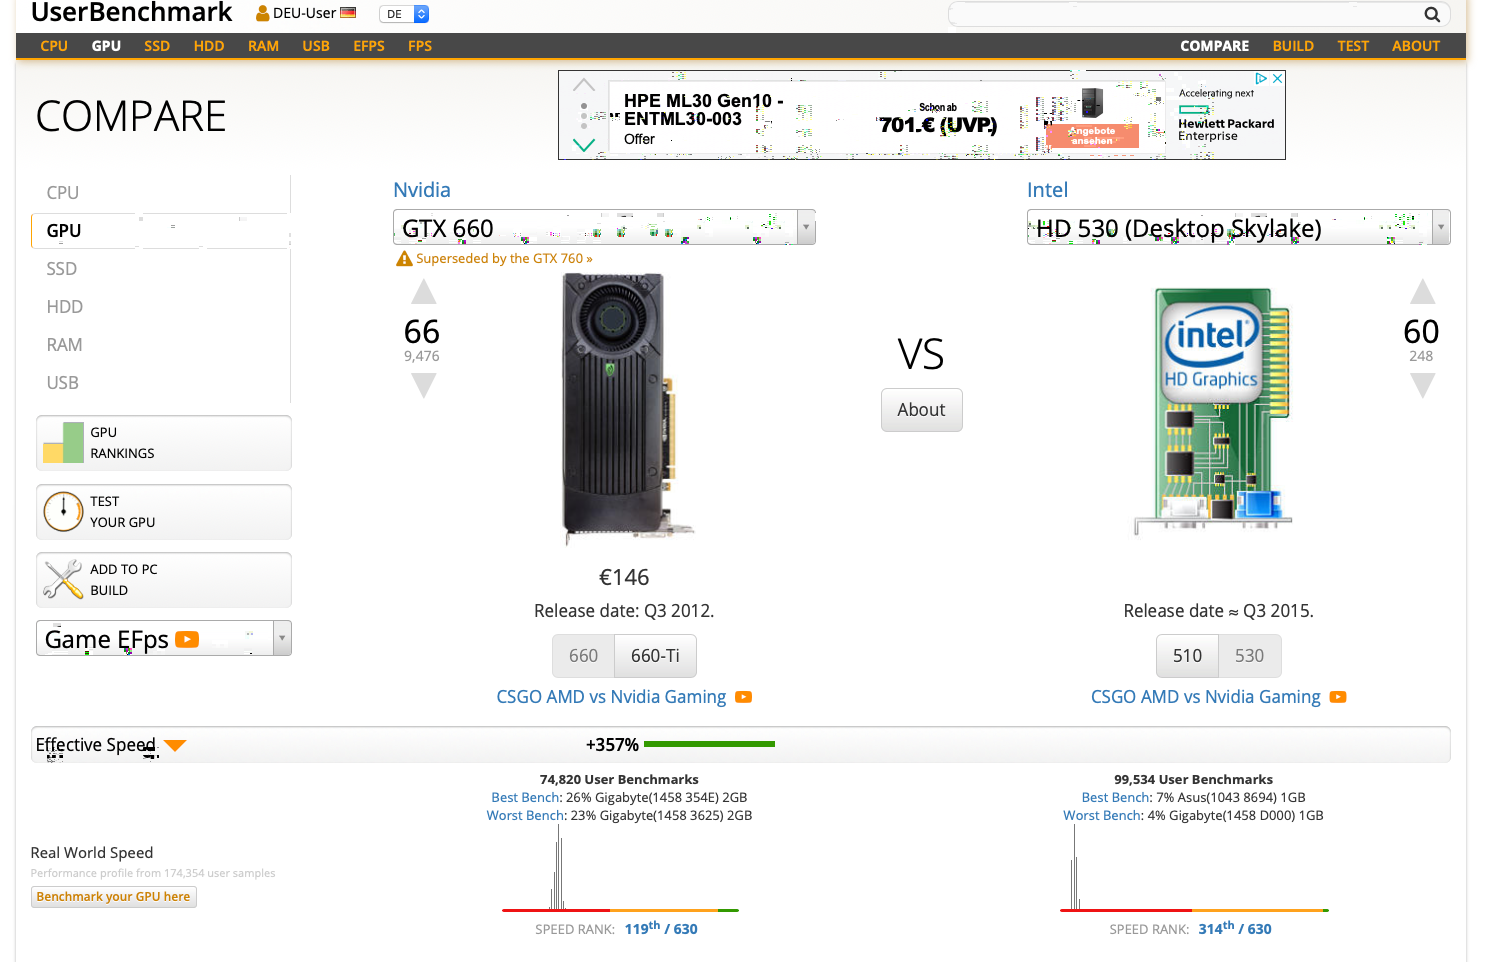Go to TEST in the top bar
Screen dimensions: 1502x962
point(1353,46)
